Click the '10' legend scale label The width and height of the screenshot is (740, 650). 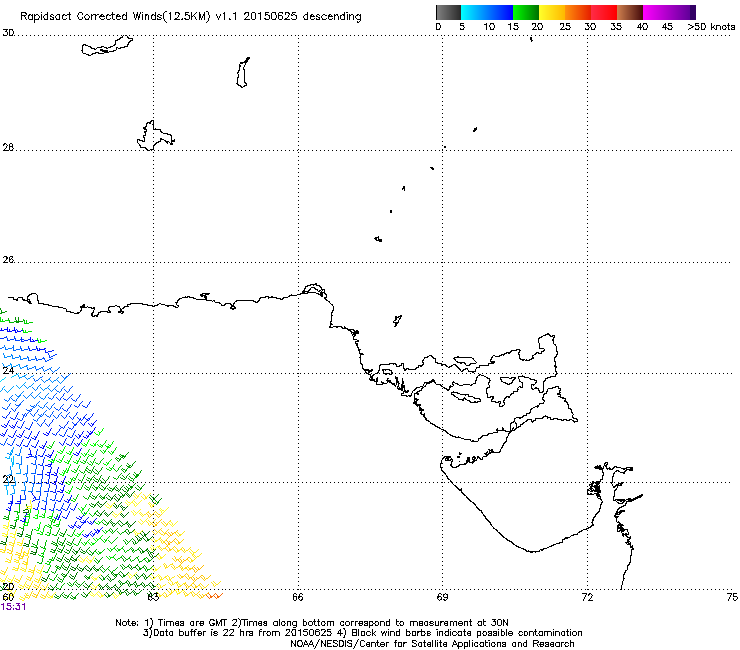489,26
